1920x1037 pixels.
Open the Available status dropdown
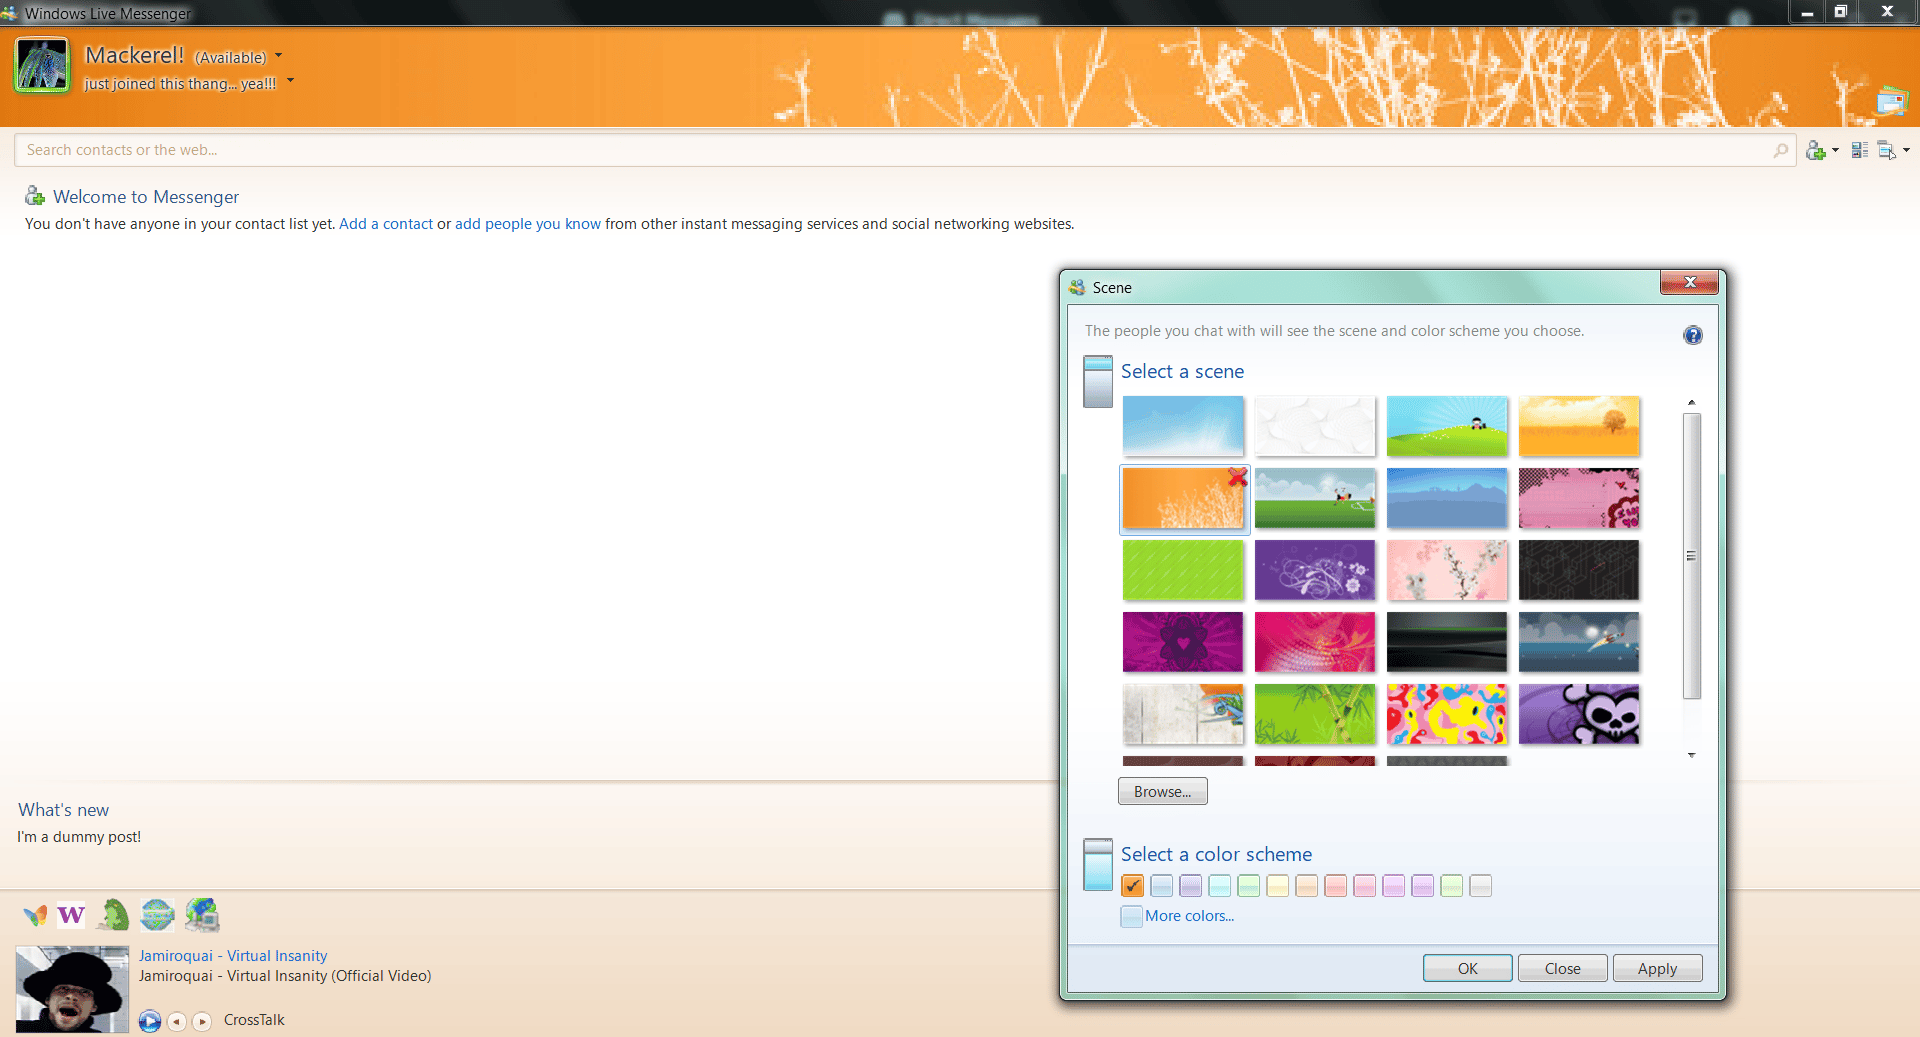pyautogui.click(x=279, y=56)
